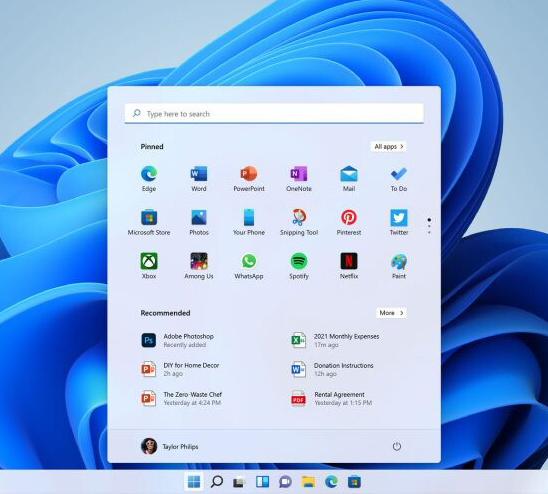
Task: Open Microsoft Store pinned app
Action: 149,222
